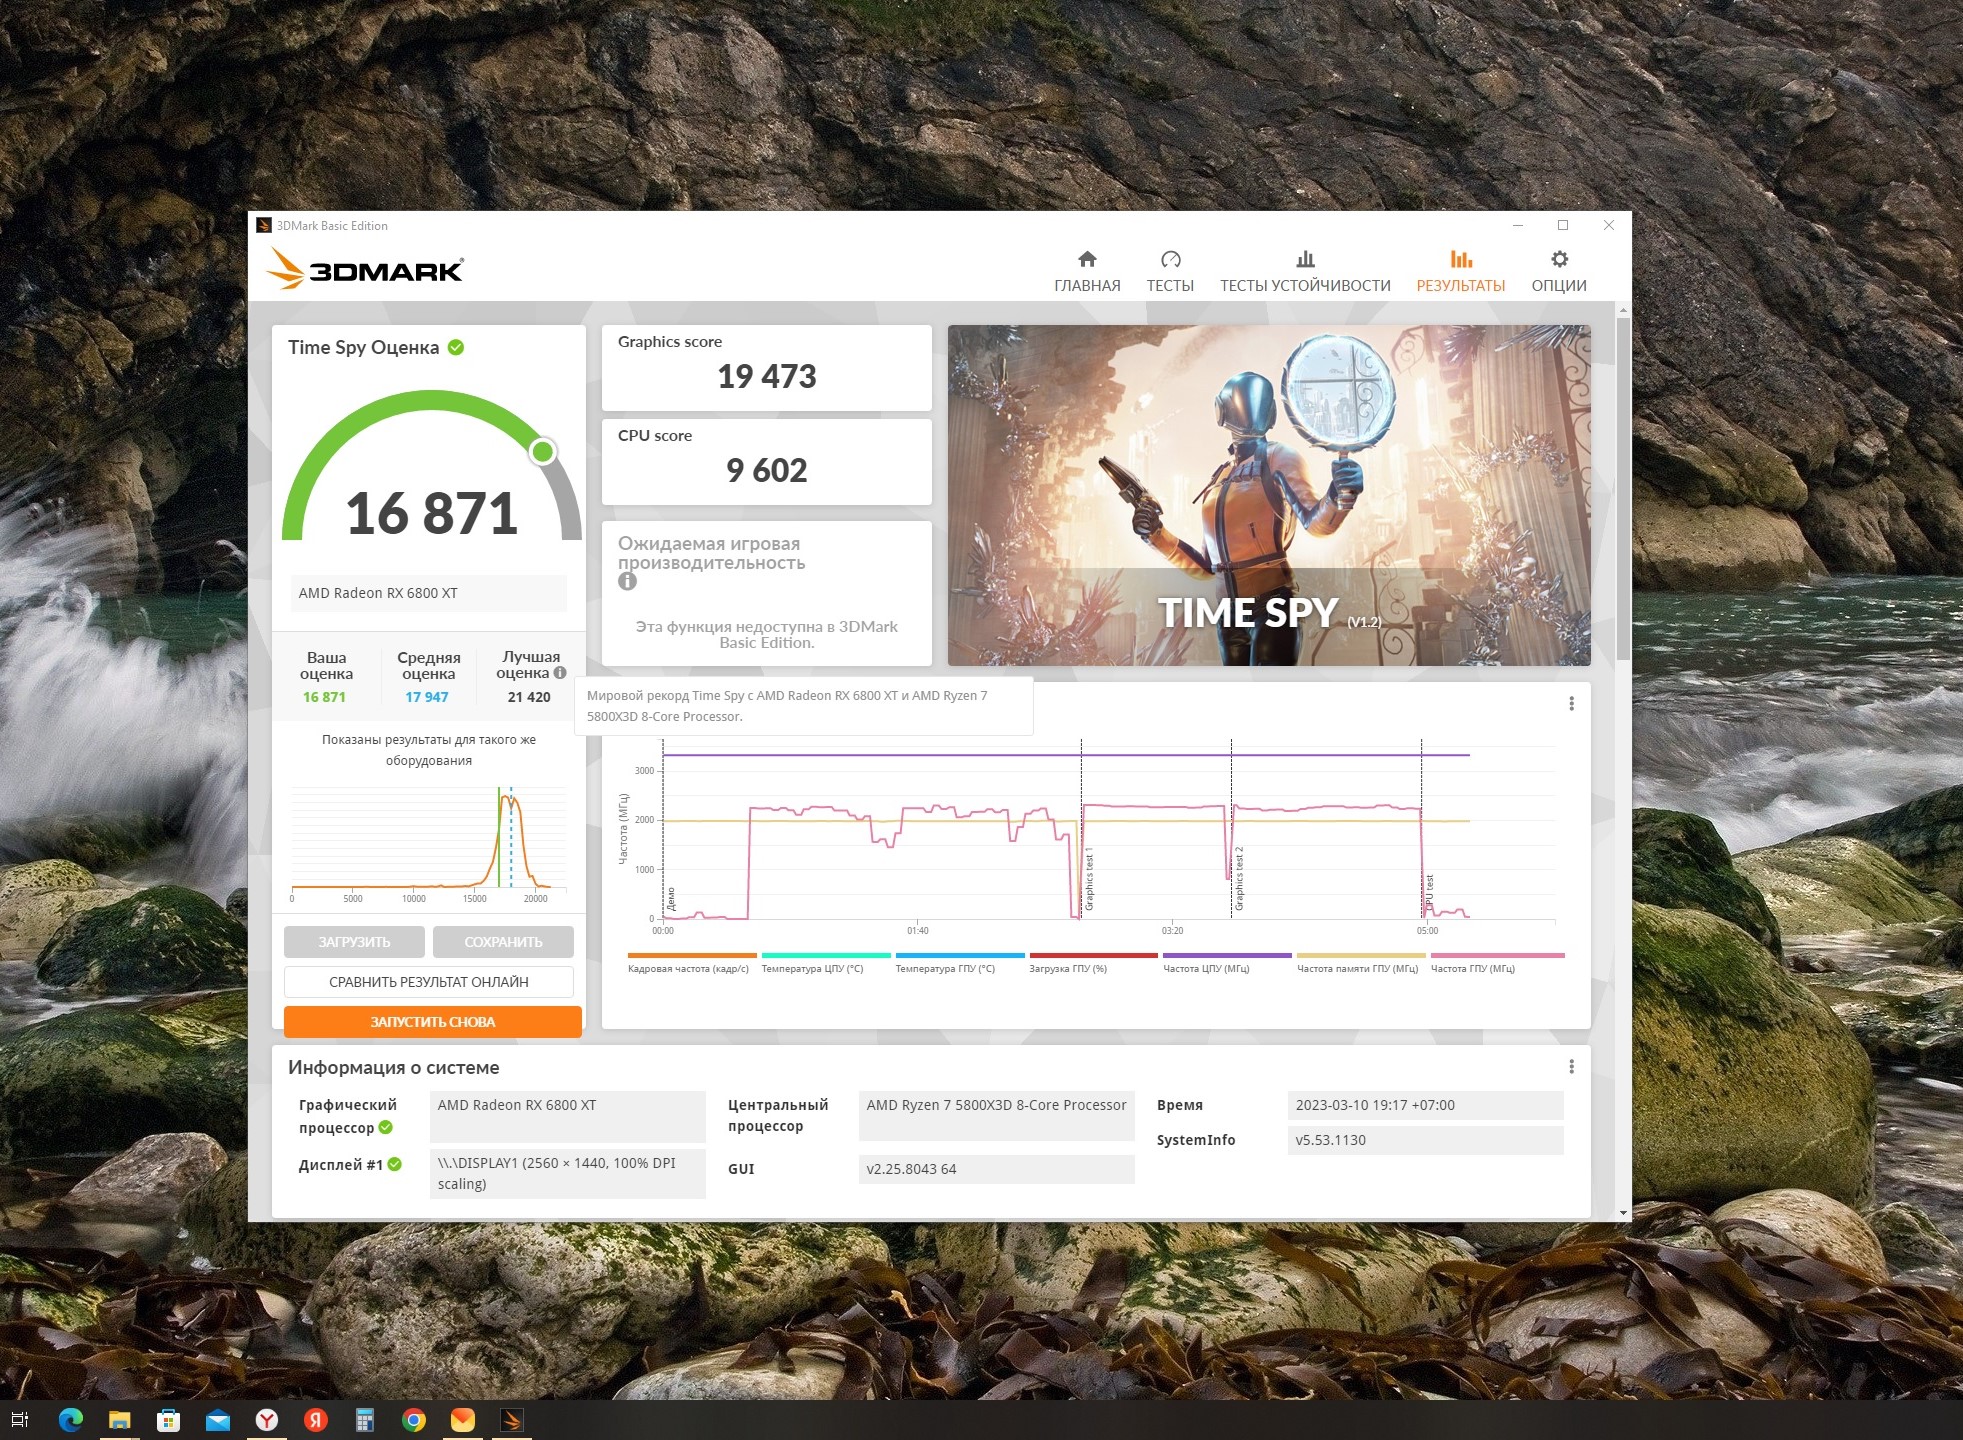Open the monitoring chart three-dot menu
This screenshot has width=1963, height=1440.
click(1571, 704)
